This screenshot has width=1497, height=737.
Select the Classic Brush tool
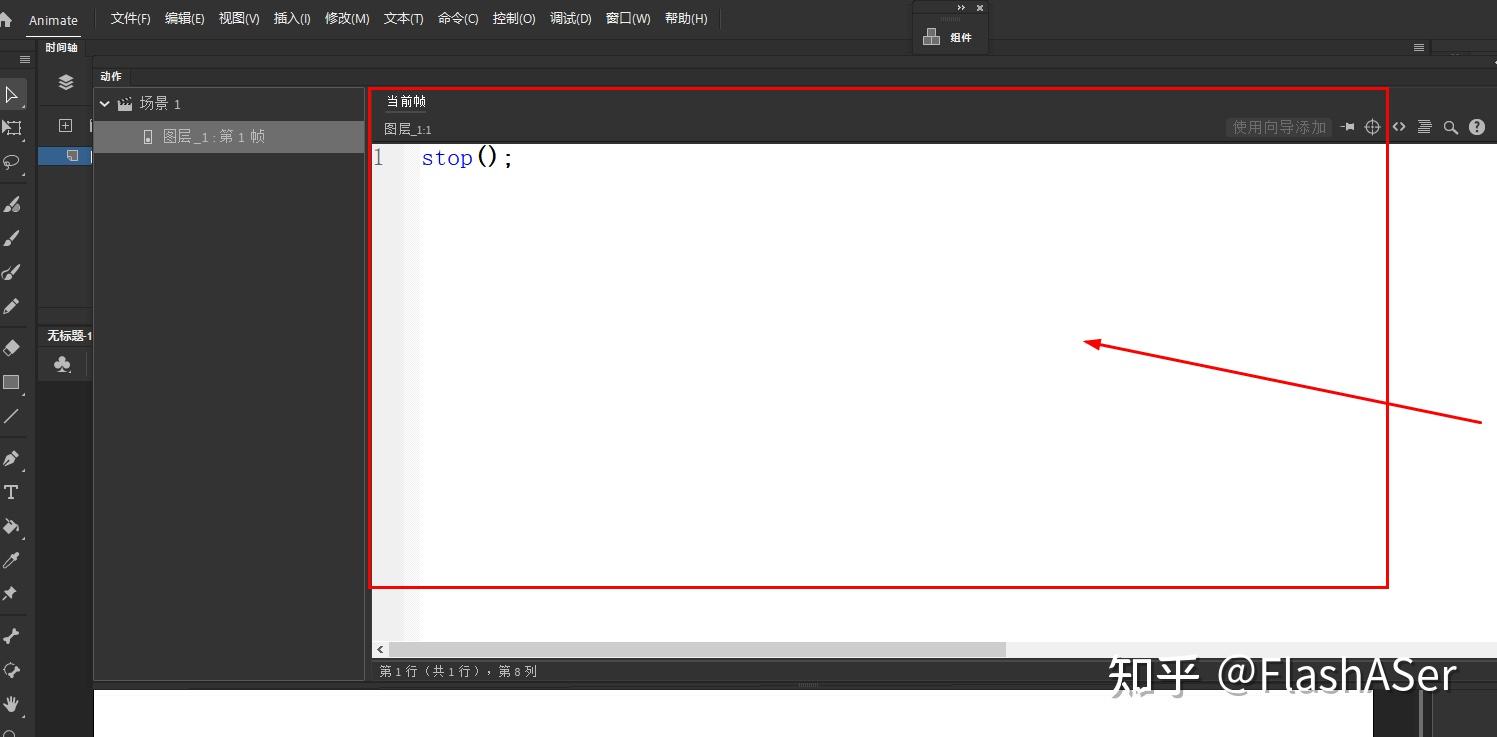tap(12, 238)
